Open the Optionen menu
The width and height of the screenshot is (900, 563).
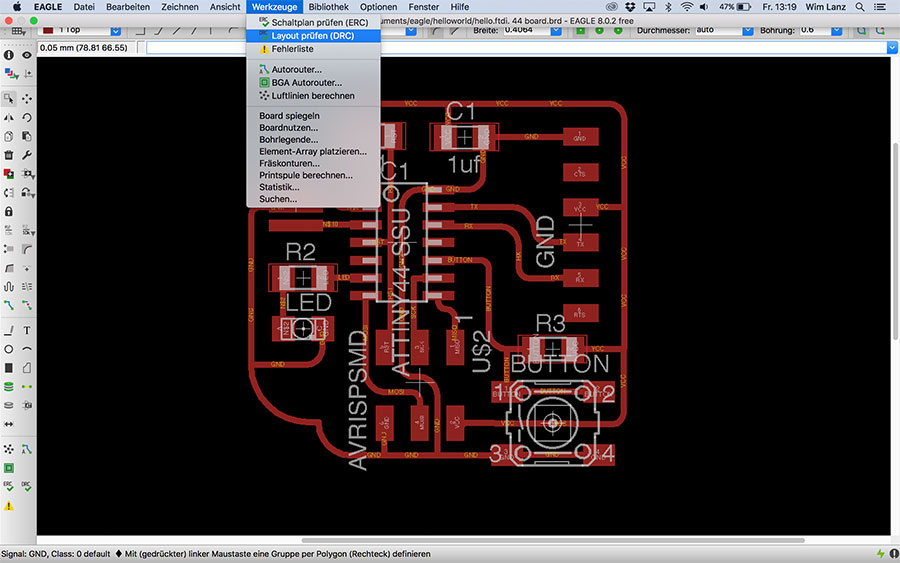(378, 7)
